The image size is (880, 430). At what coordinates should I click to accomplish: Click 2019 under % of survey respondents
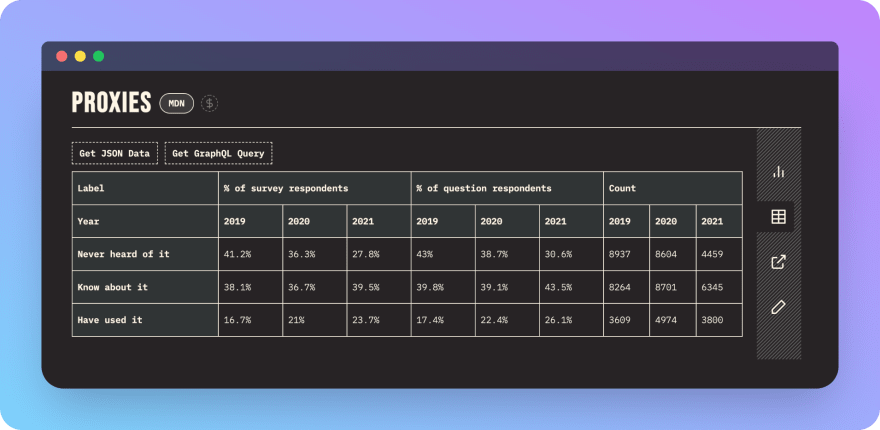pos(250,221)
